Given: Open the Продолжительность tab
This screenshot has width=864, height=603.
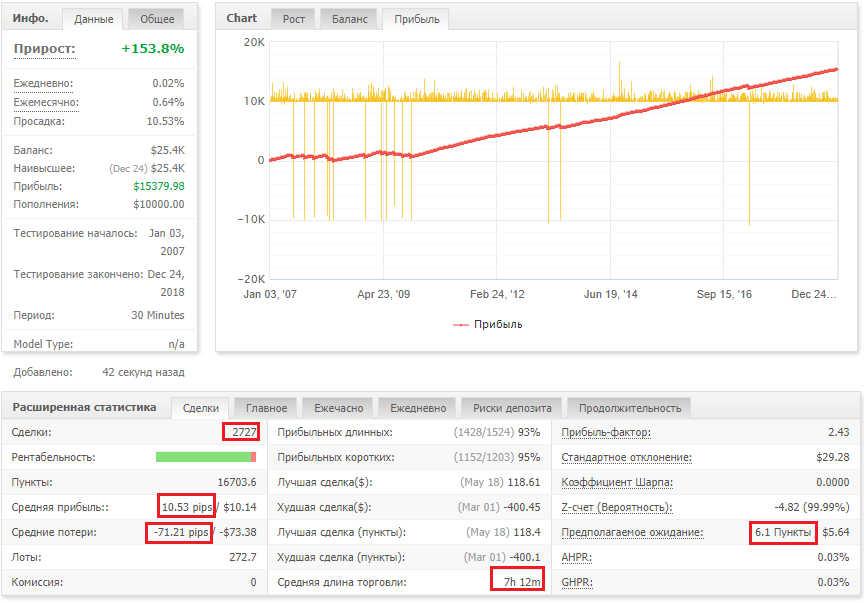Looking at the screenshot, I should [629, 408].
